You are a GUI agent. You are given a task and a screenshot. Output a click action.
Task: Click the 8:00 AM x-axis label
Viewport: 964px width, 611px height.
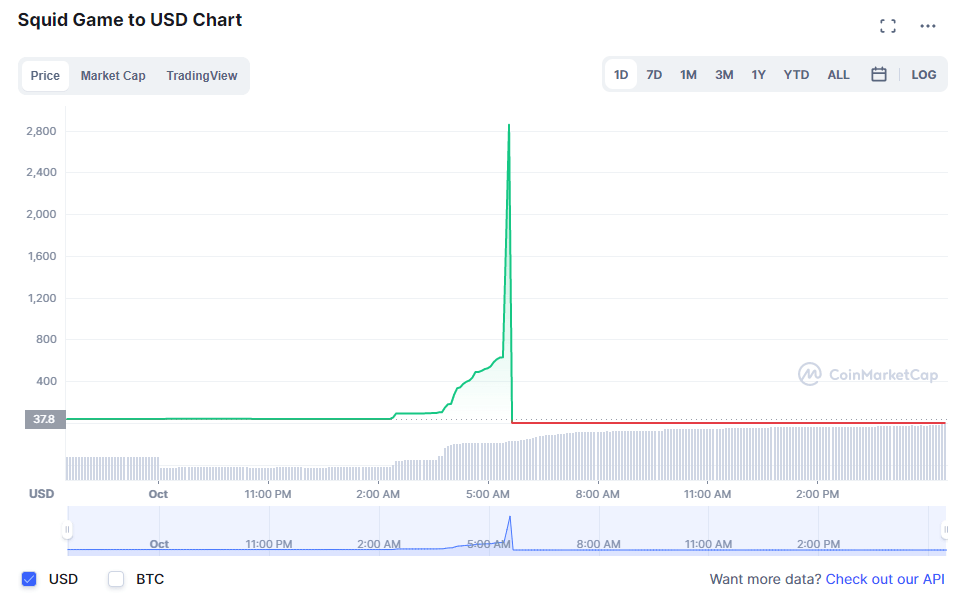tap(598, 494)
